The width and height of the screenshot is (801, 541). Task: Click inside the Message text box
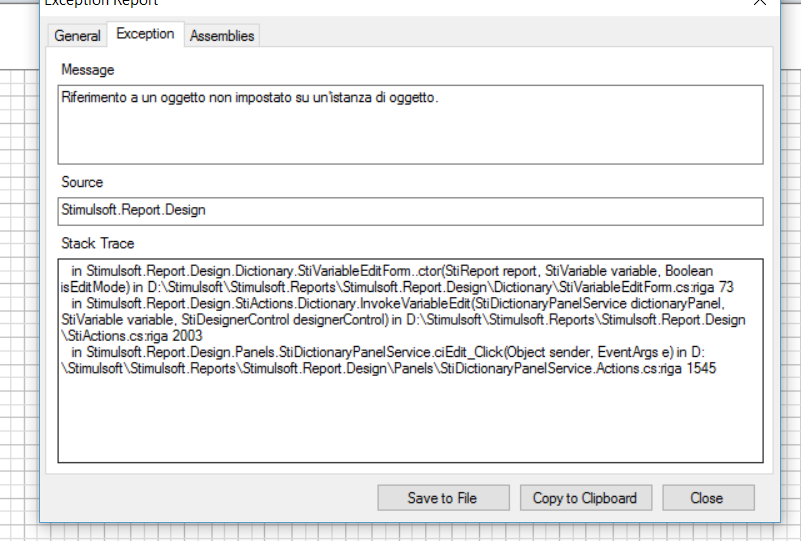click(x=410, y=125)
